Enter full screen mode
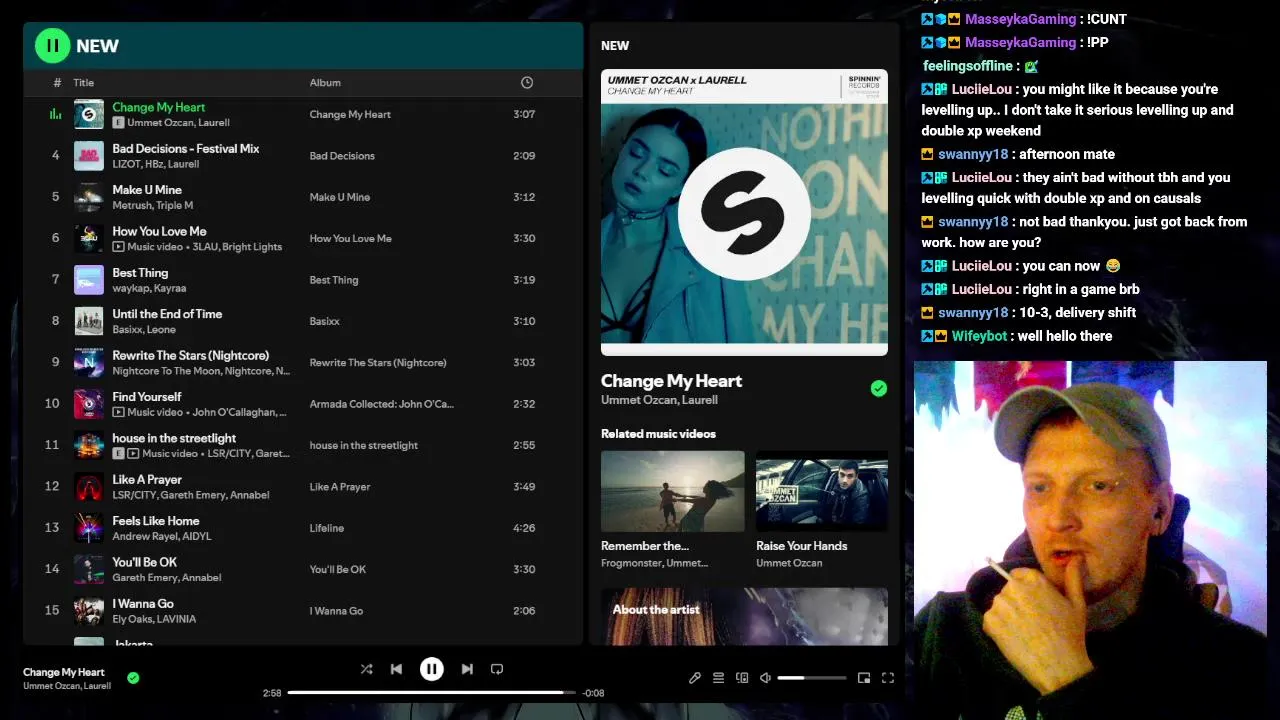Screen dimensions: 1280x720 tap(887, 678)
